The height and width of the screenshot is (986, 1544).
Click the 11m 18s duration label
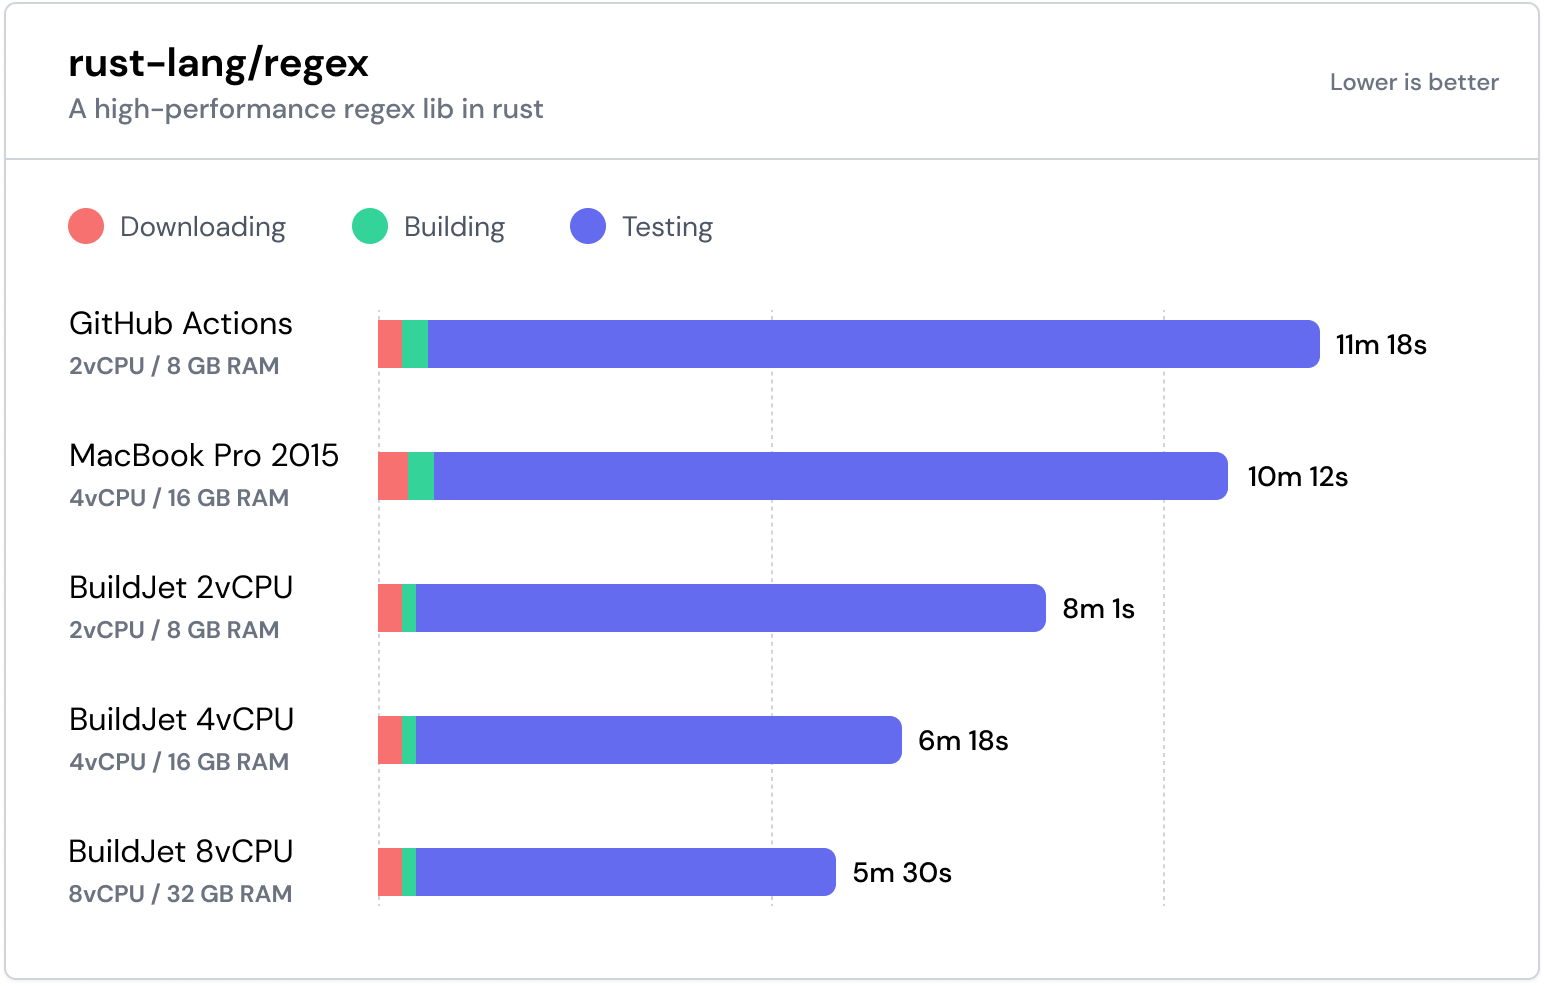pos(1381,345)
